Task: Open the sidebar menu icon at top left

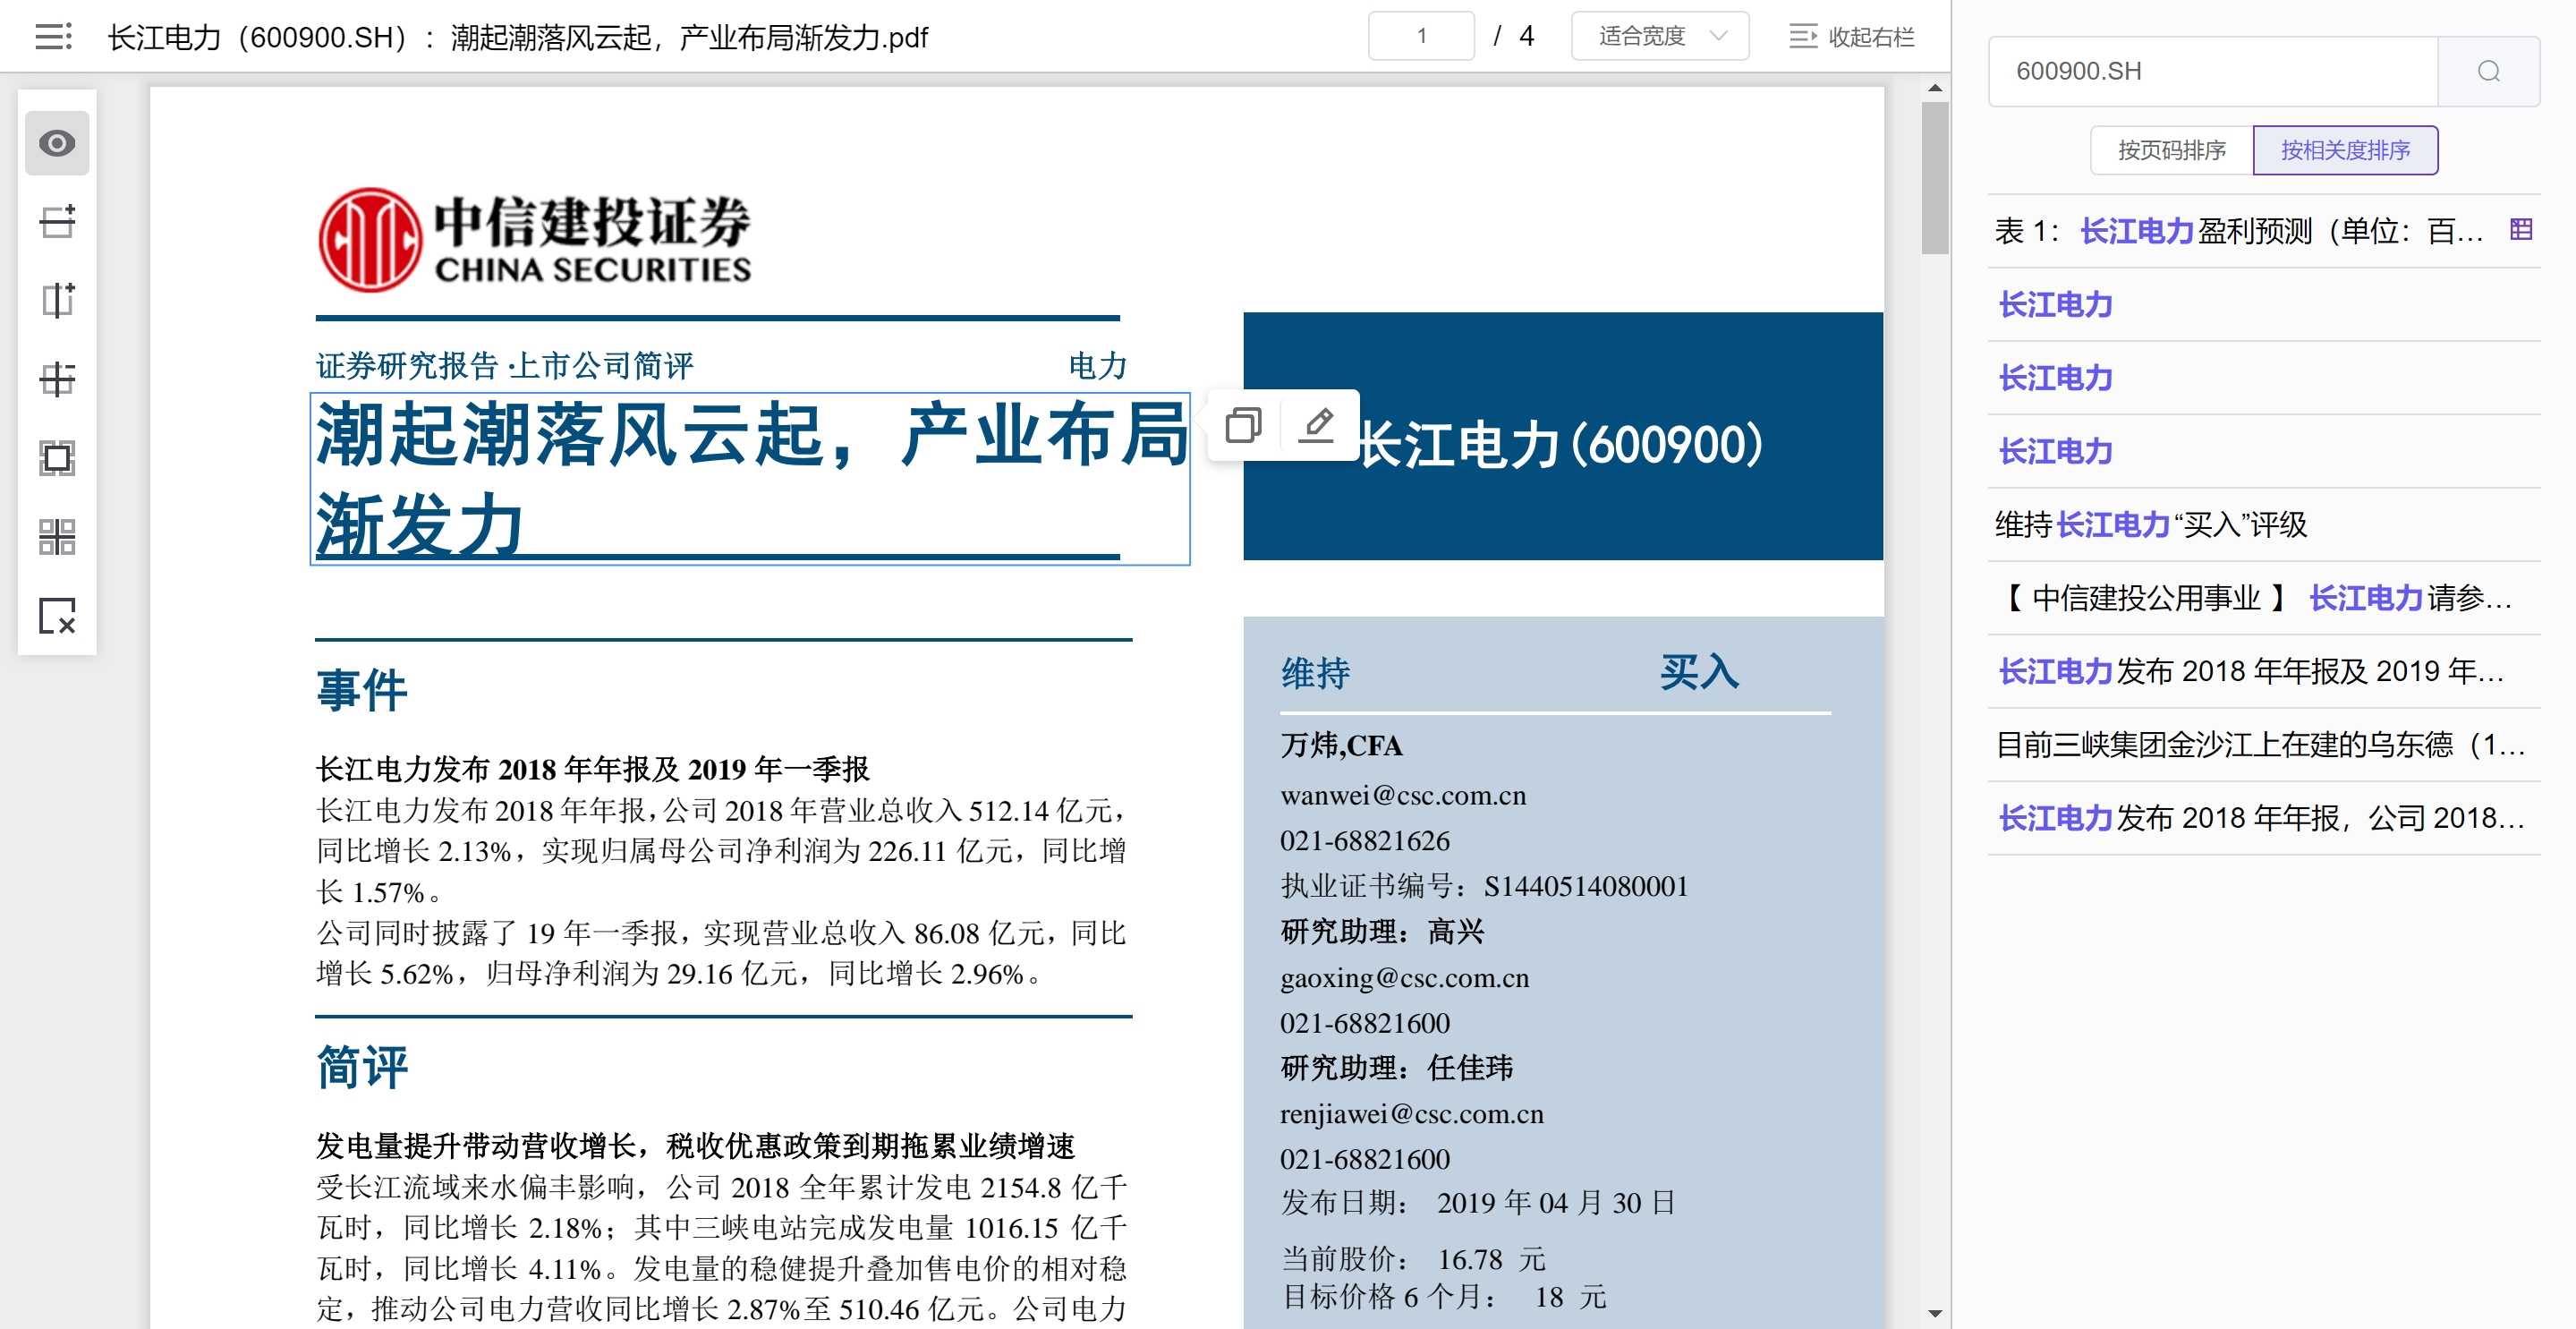Action: coord(53,37)
